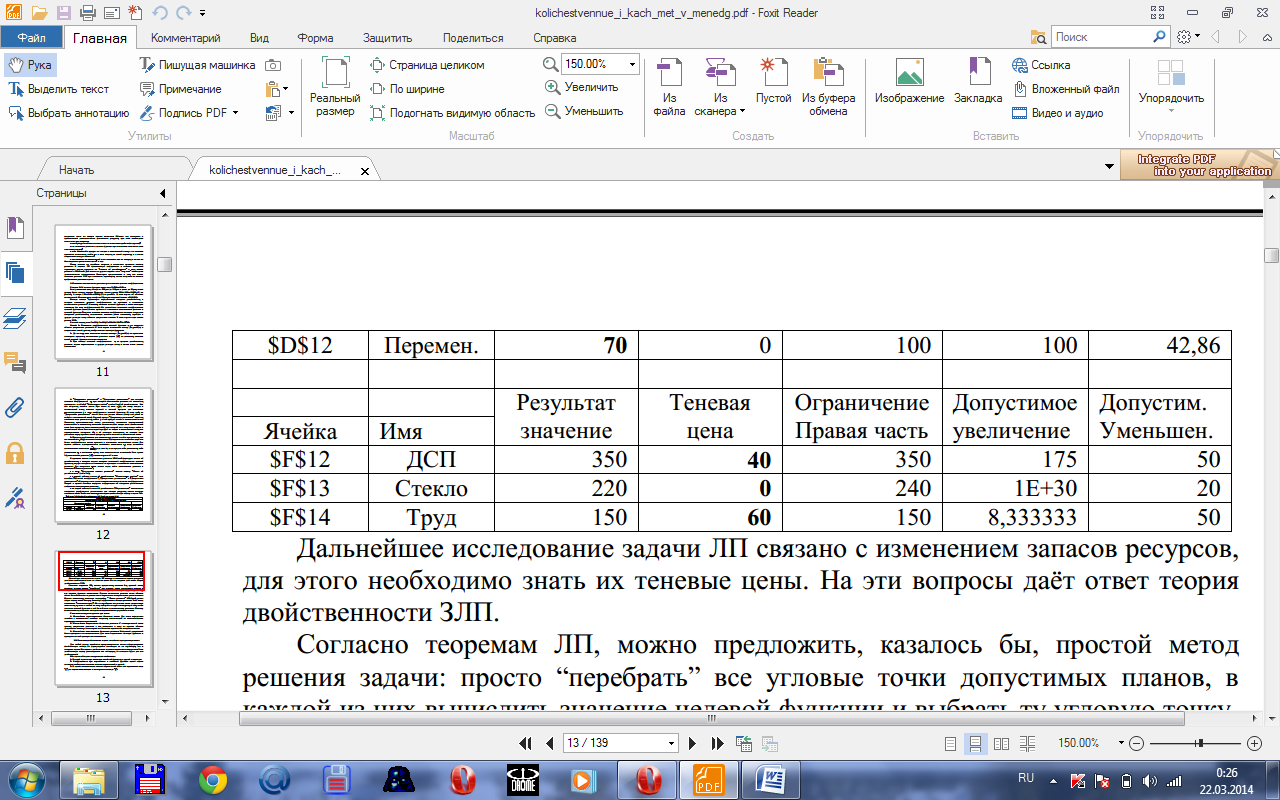Viewport: 1280px width, 800px height.
Task: Open the bookmarks panel in left sidebar
Action: 15,228
